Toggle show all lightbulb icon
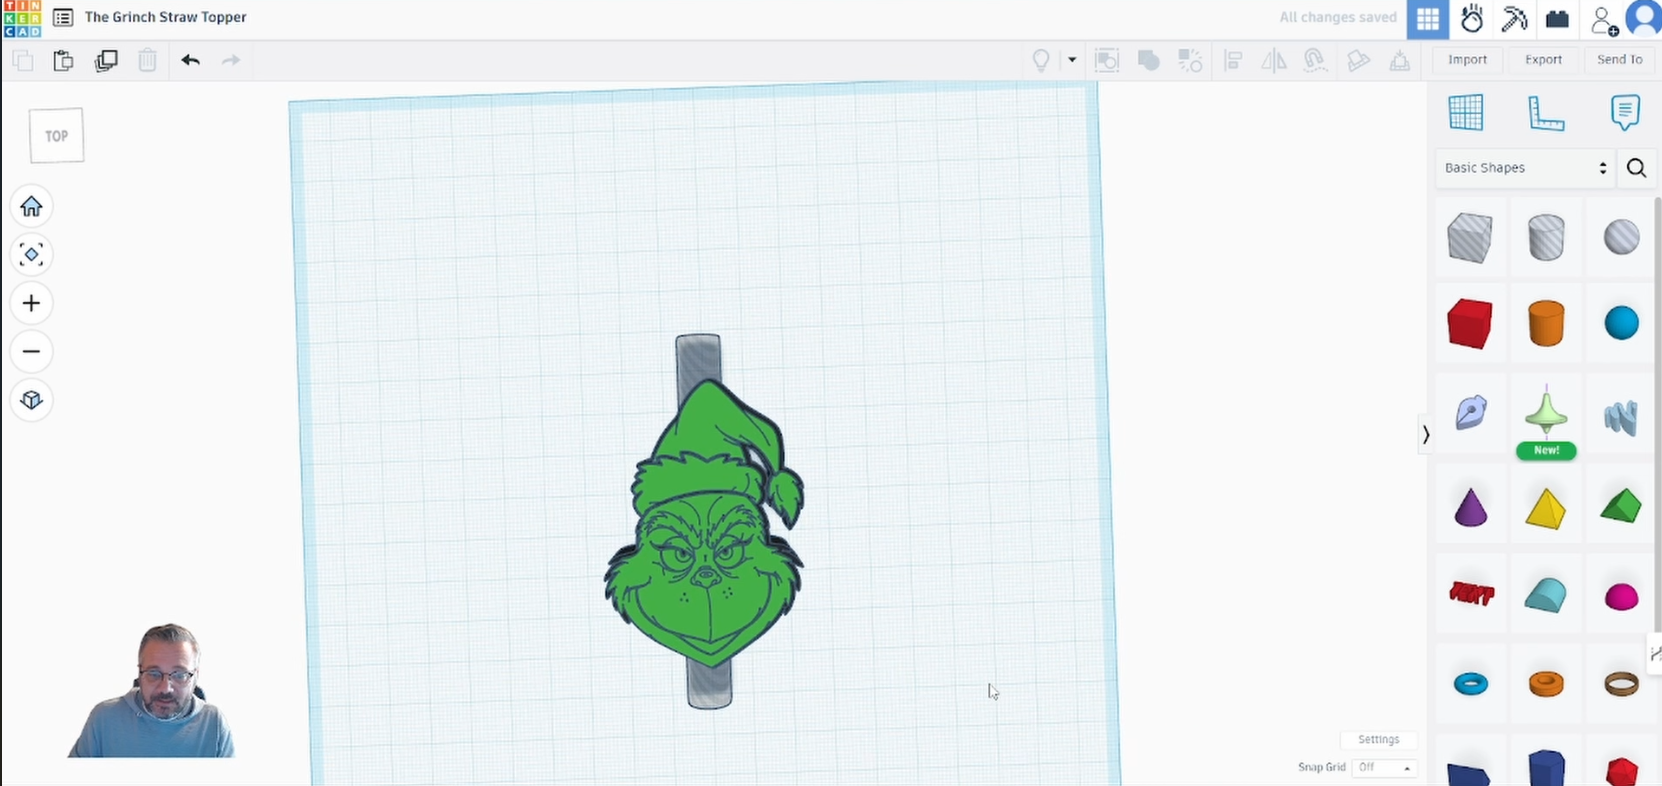This screenshot has height=786, width=1662. click(x=1041, y=60)
